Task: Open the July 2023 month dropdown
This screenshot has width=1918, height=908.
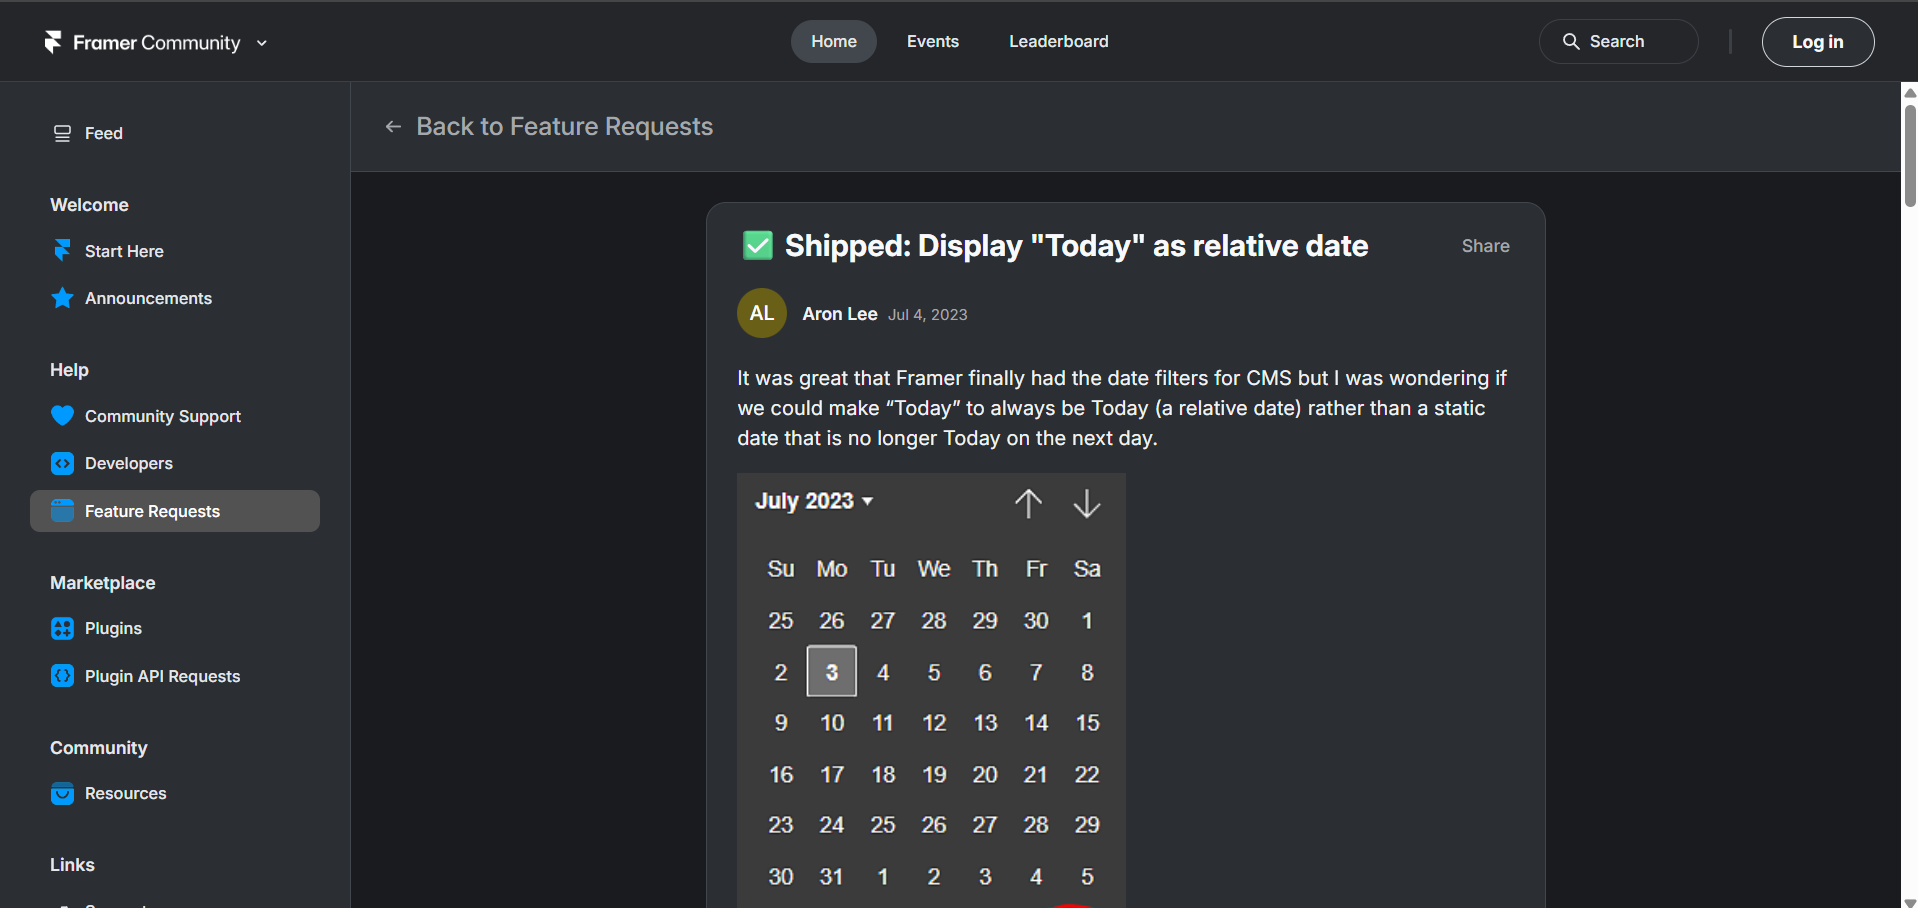Action: point(814,501)
